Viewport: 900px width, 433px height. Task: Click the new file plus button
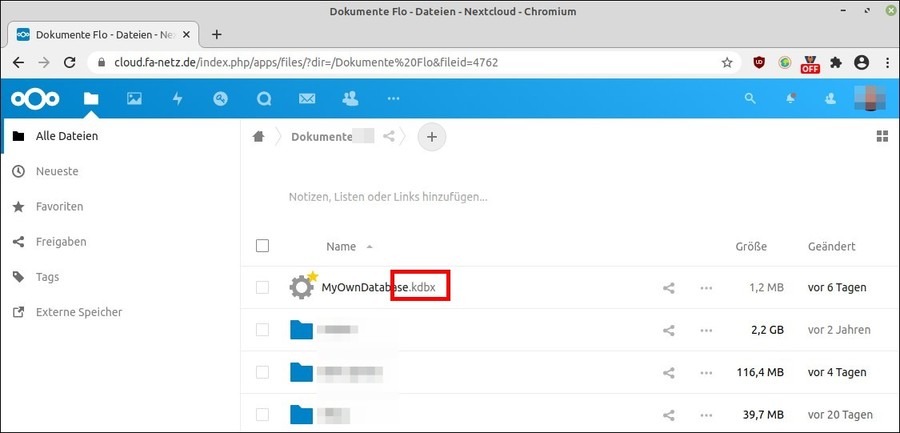click(x=431, y=137)
